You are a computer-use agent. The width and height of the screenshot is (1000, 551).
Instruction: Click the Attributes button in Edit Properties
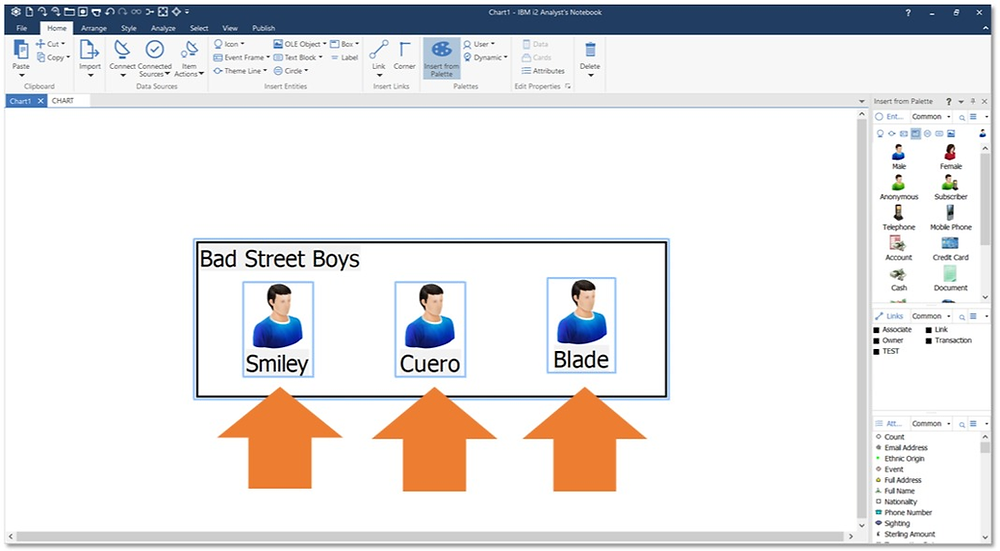click(543, 71)
